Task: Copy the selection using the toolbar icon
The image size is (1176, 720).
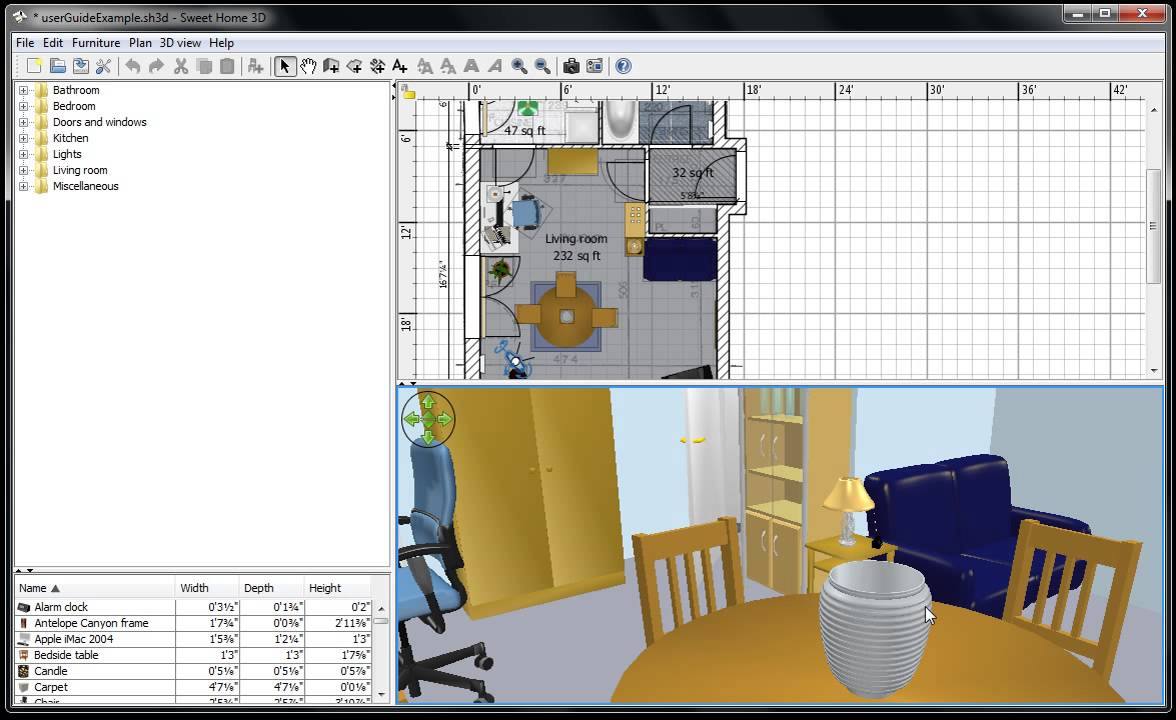Action: click(x=204, y=66)
